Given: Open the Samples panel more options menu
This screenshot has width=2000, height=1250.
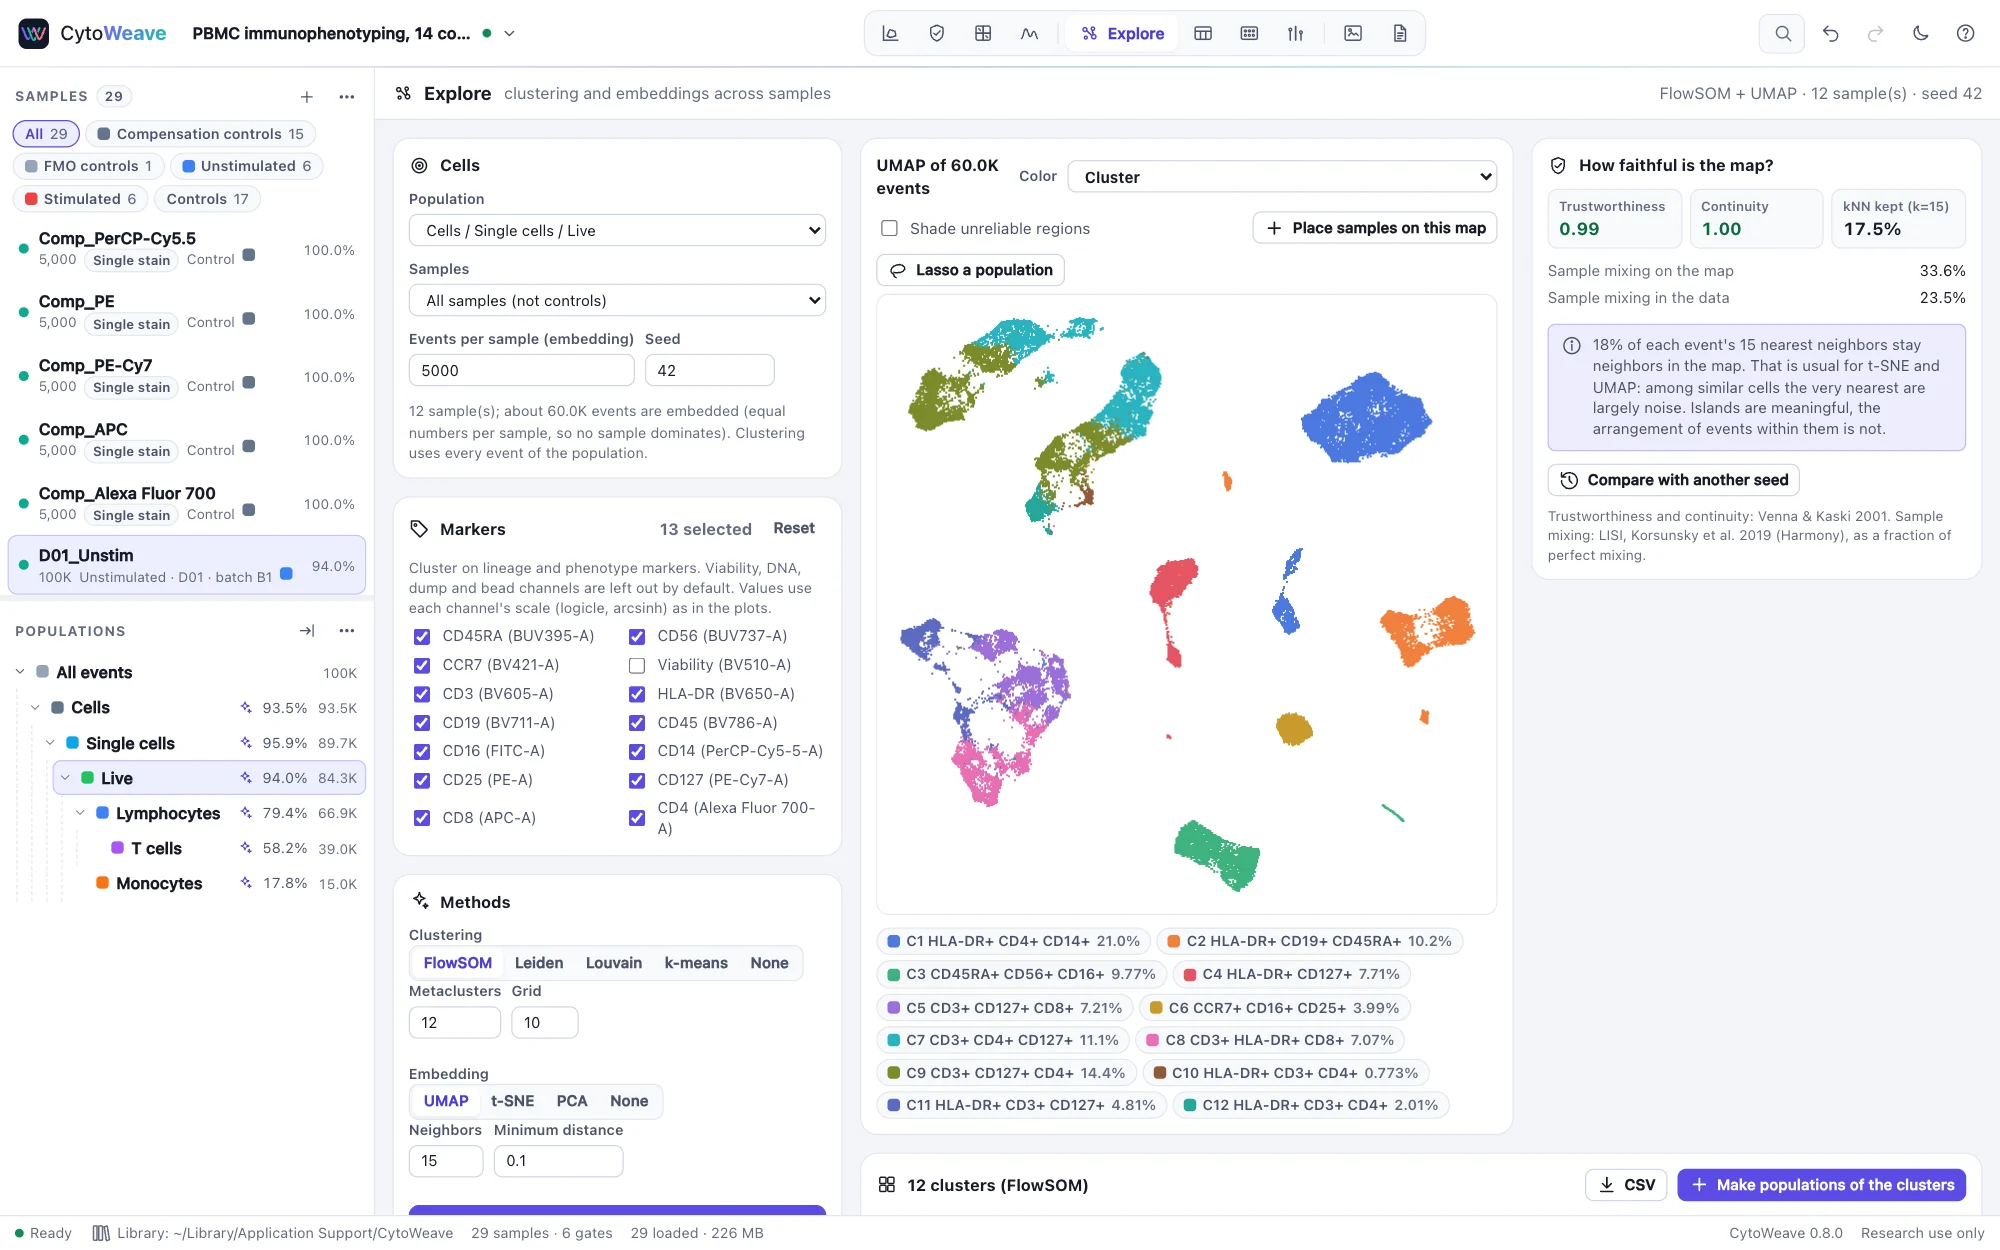Looking at the screenshot, I should (x=347, y=97).
